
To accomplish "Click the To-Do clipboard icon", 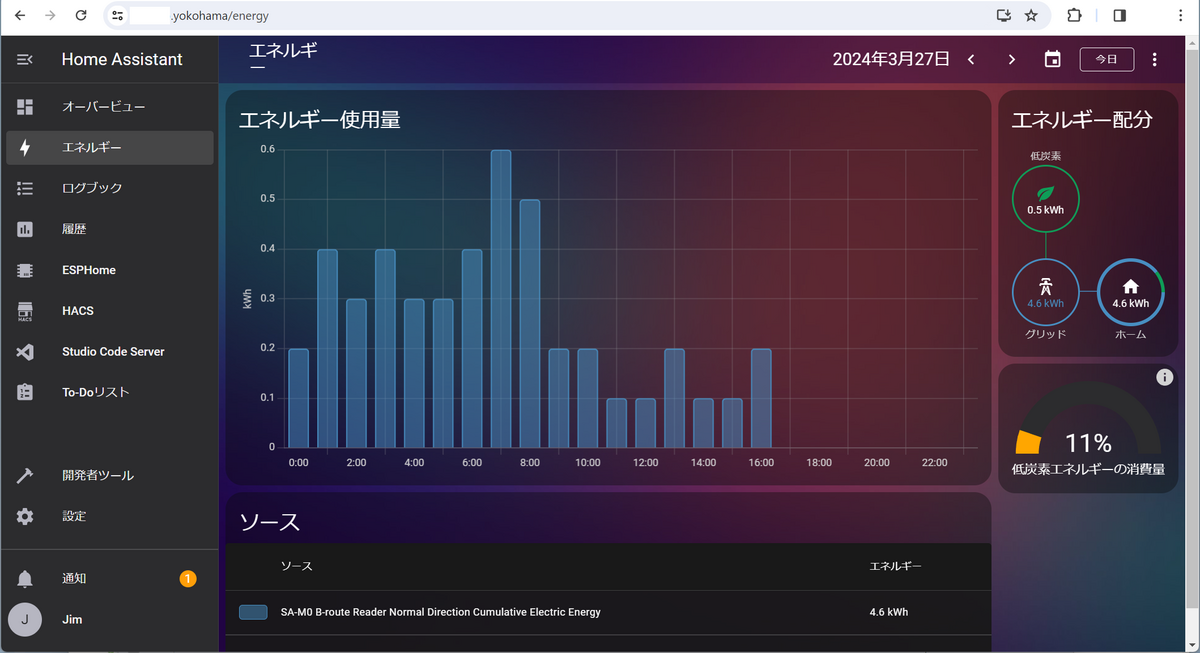I will coord(25,393).
